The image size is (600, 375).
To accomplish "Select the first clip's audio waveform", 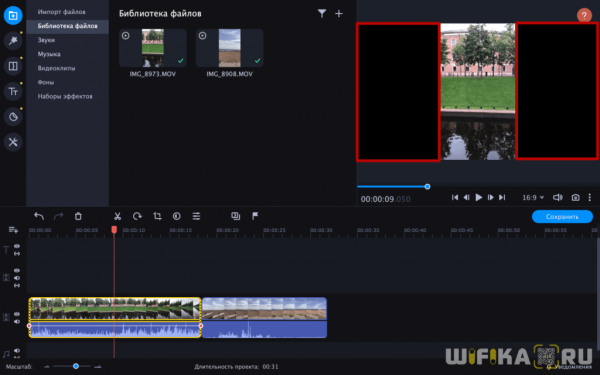I will (x=115, y=329).
